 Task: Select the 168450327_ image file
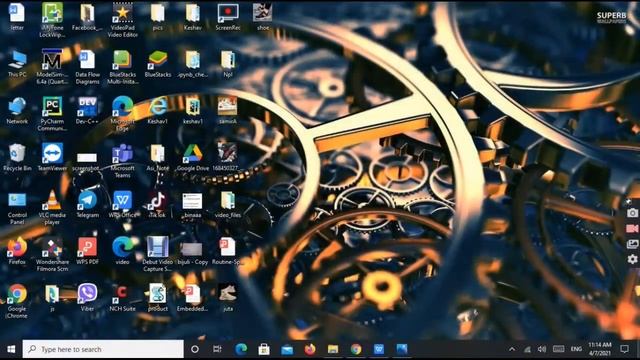[x=227, y=157]
